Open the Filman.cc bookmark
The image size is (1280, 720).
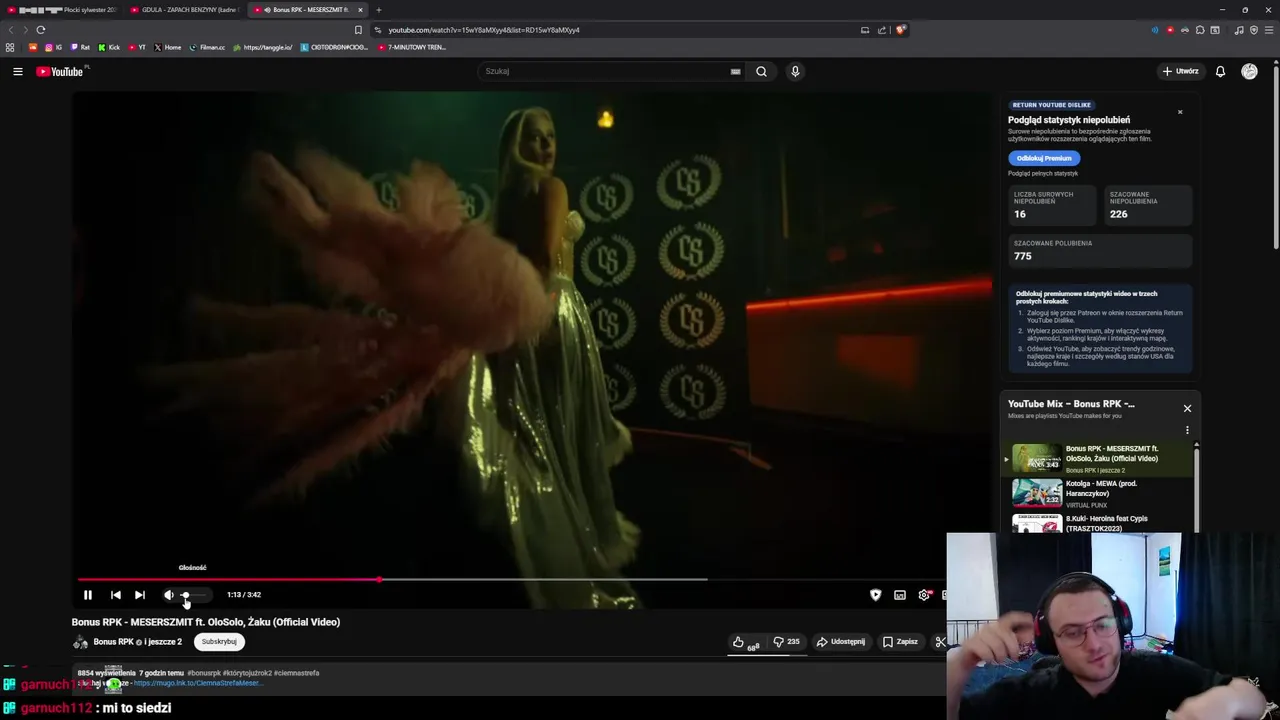208,47
